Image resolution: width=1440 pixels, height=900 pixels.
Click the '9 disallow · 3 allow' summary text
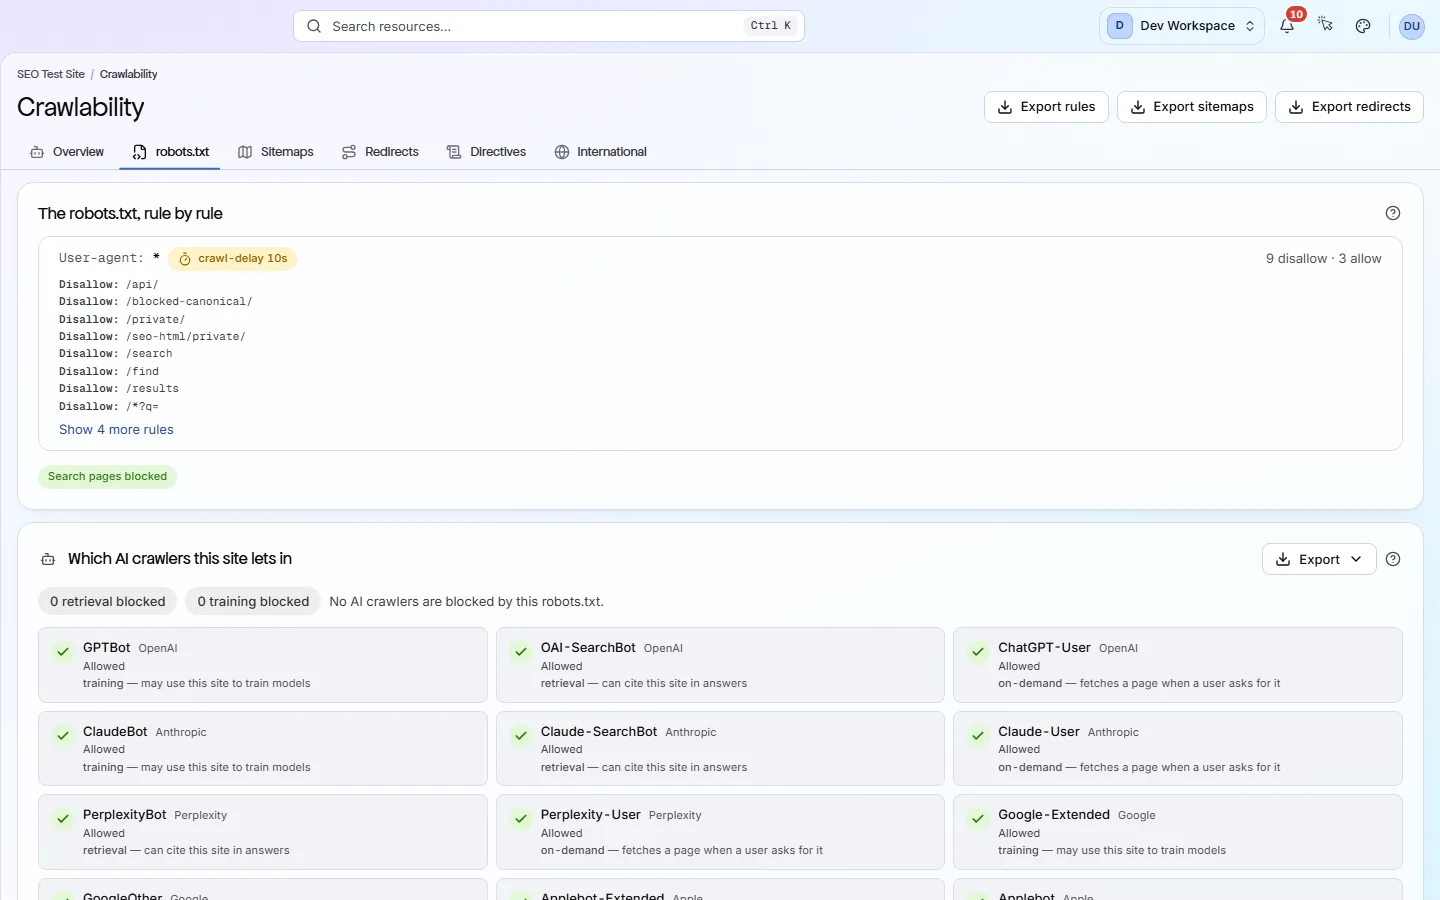point(1324,259)
